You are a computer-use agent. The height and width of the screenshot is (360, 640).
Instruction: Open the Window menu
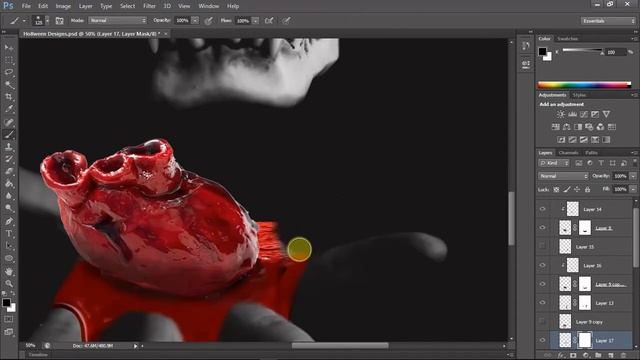pos(209,6)
